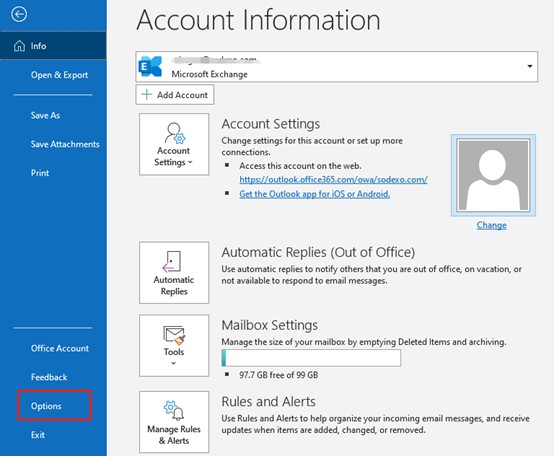The height and width of the screenshot is (456, 554).
Task: Click the back arrow icon
Action: coord(19,14)
